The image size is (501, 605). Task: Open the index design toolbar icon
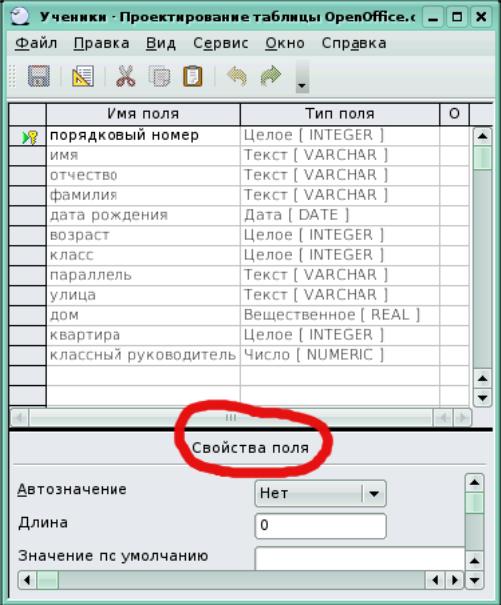tap(83, 76)
